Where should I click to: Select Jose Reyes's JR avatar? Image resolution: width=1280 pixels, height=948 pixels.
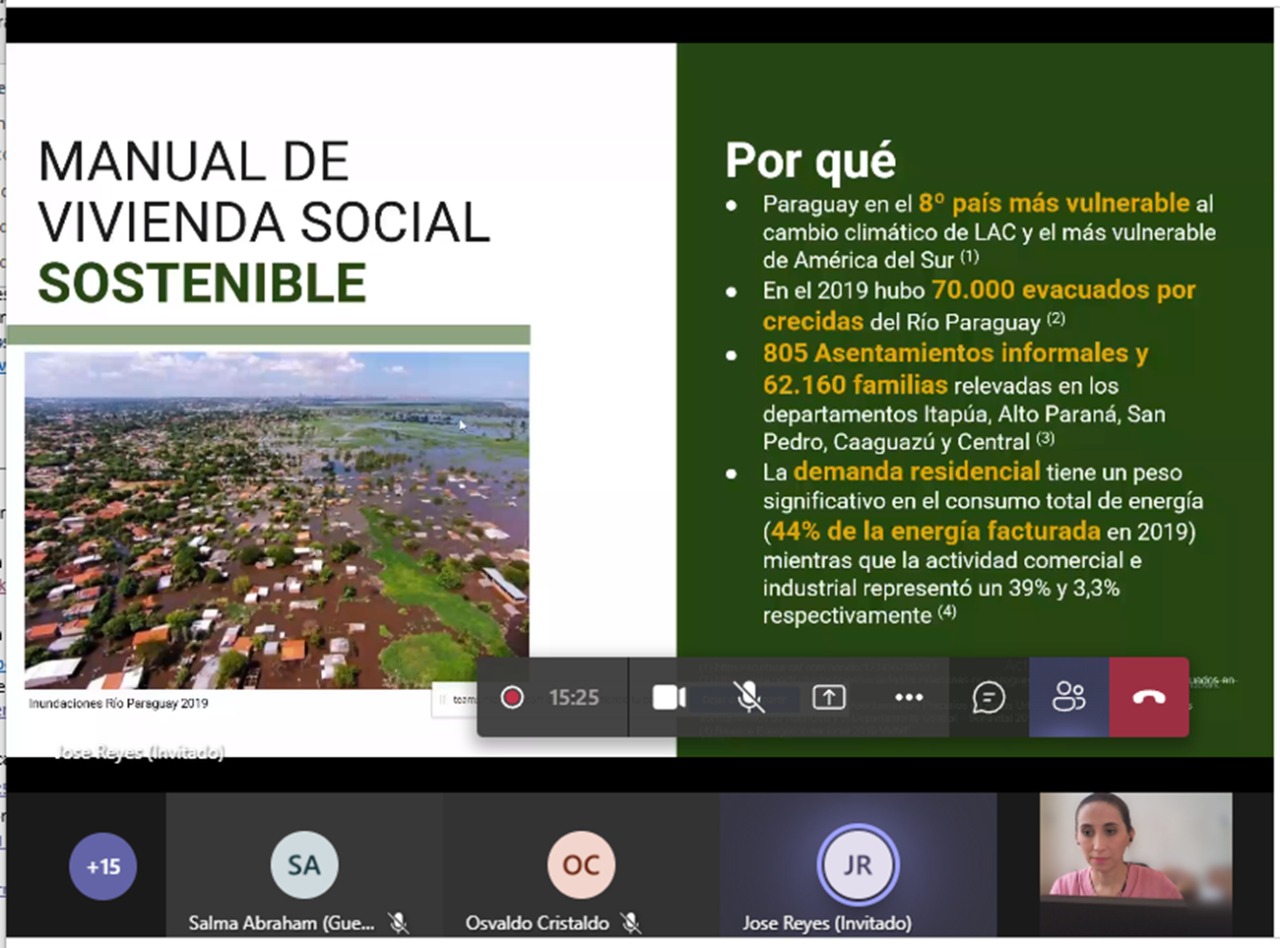coord(858,865)
